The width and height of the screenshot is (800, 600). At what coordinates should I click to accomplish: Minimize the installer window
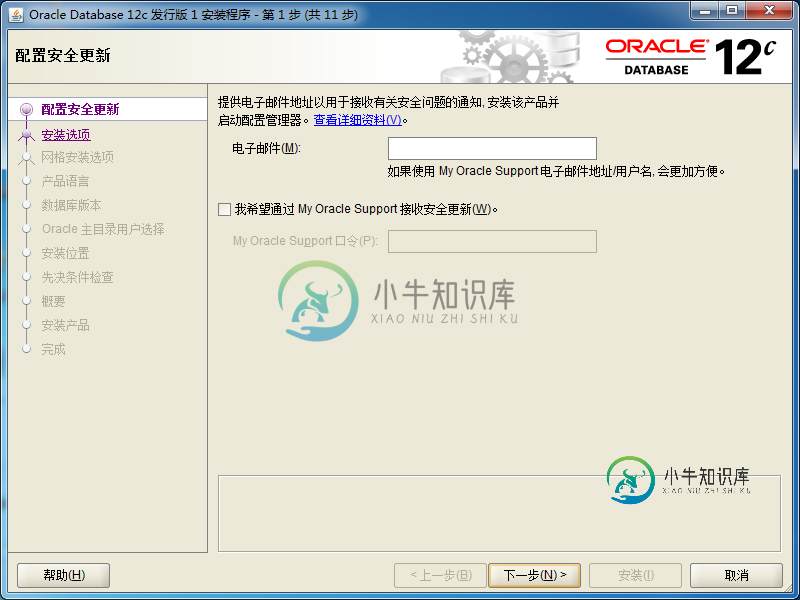click(x=706, y=11)
